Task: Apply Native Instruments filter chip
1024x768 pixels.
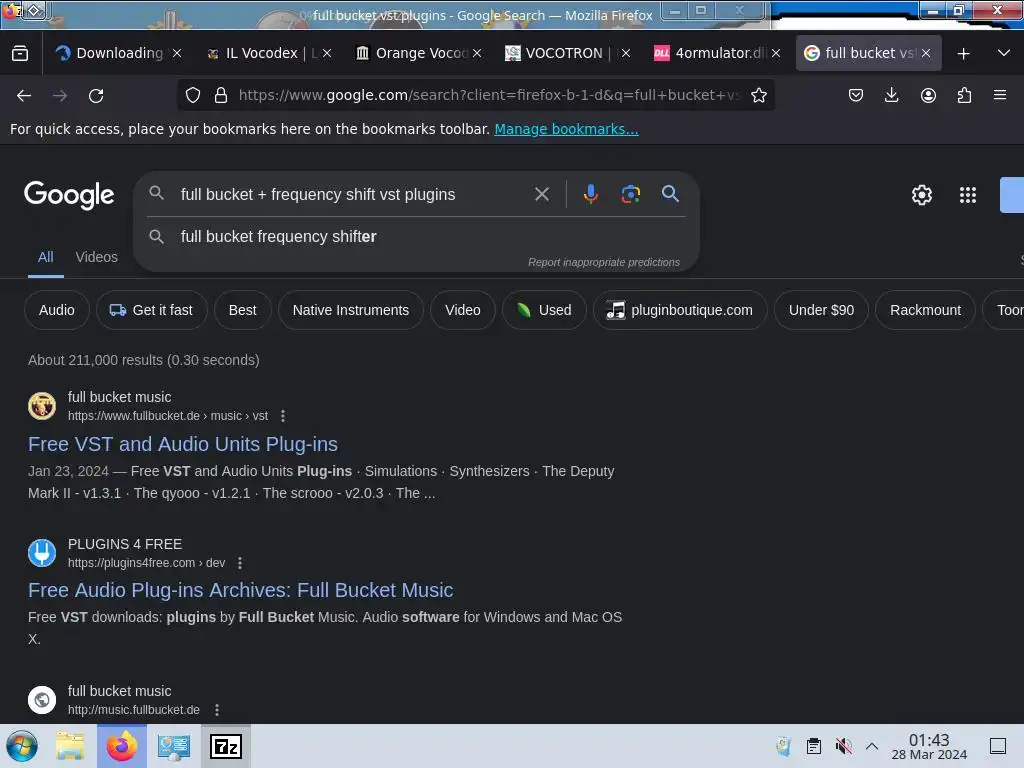Action: click(x=351, y=310)
